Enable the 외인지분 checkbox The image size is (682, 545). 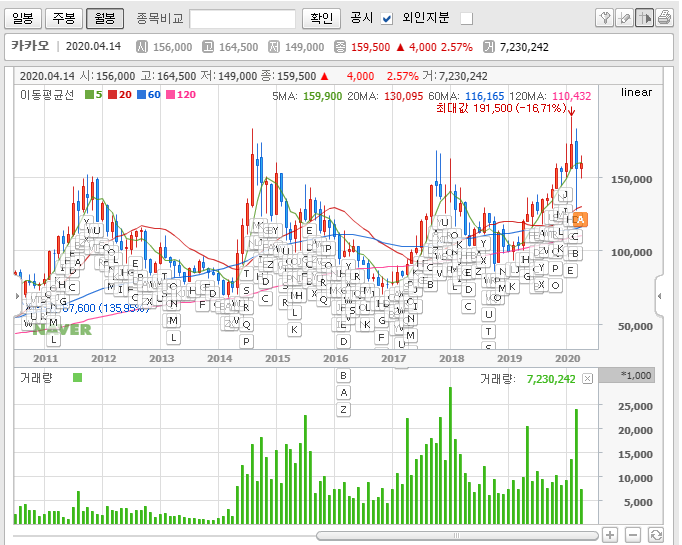click(x=467, y=19)
